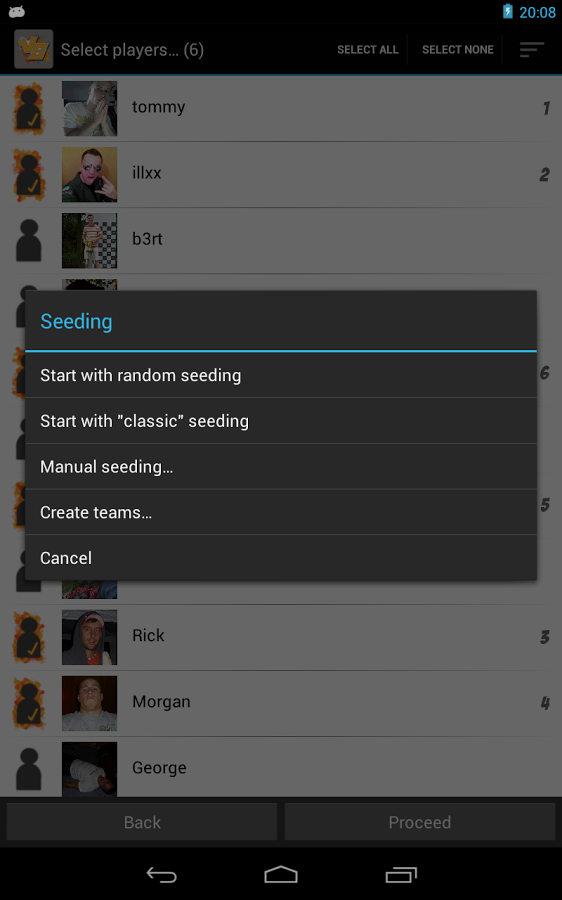Open Create teams… option

click(x=281, y=512)
